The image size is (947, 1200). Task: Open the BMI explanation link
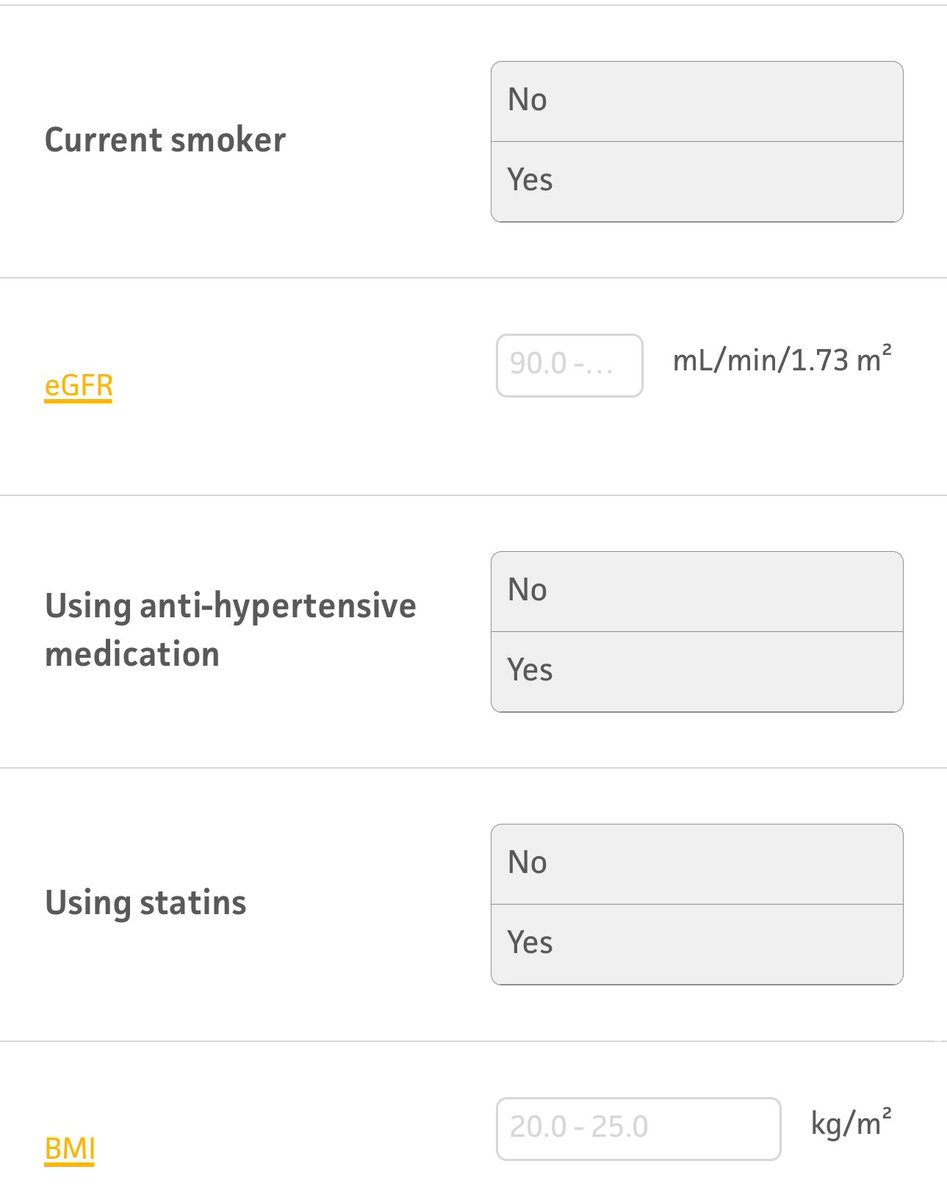pos(69,1148)
